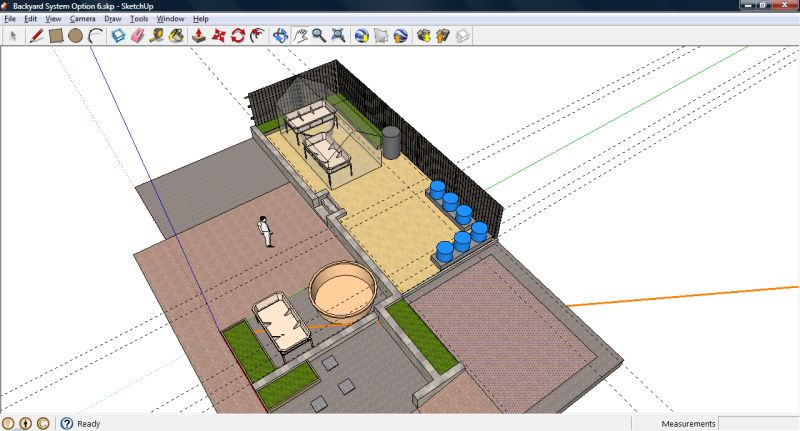Select the pink Eraser tool
This screenshot has width=800, height=431.
137,36
